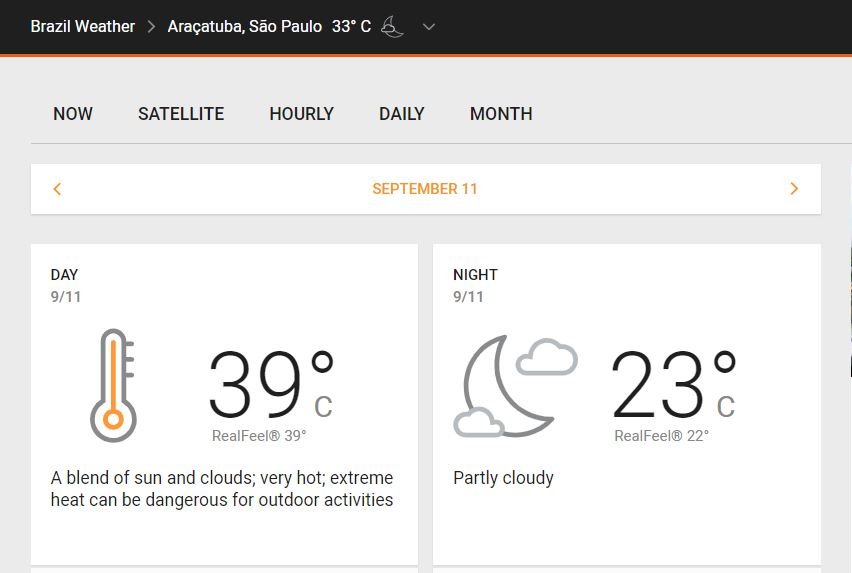The image size is (852, 573).
Task: Open the Brazil Weather breadcrumb link
Action: tap(83, 27)
